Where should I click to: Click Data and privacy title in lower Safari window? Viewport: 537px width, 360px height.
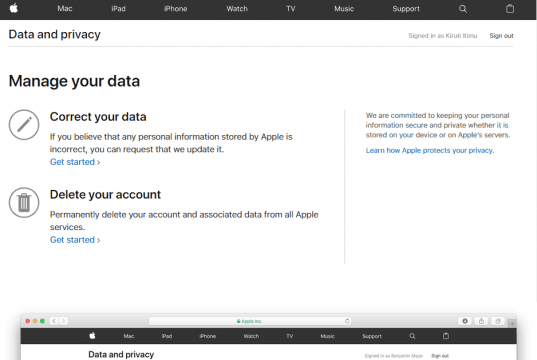click(121, 355)
